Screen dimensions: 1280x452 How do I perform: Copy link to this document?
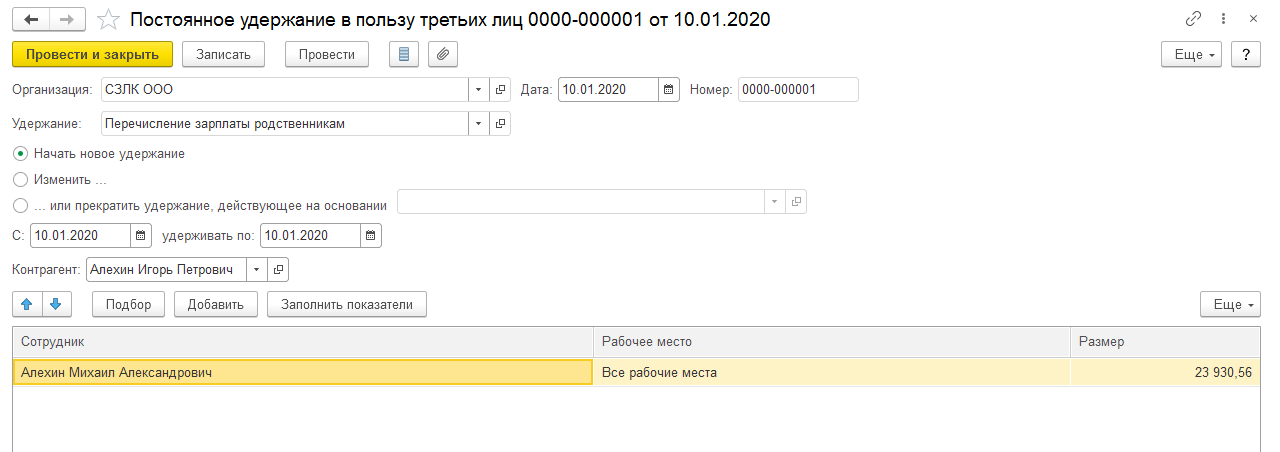1193,19
